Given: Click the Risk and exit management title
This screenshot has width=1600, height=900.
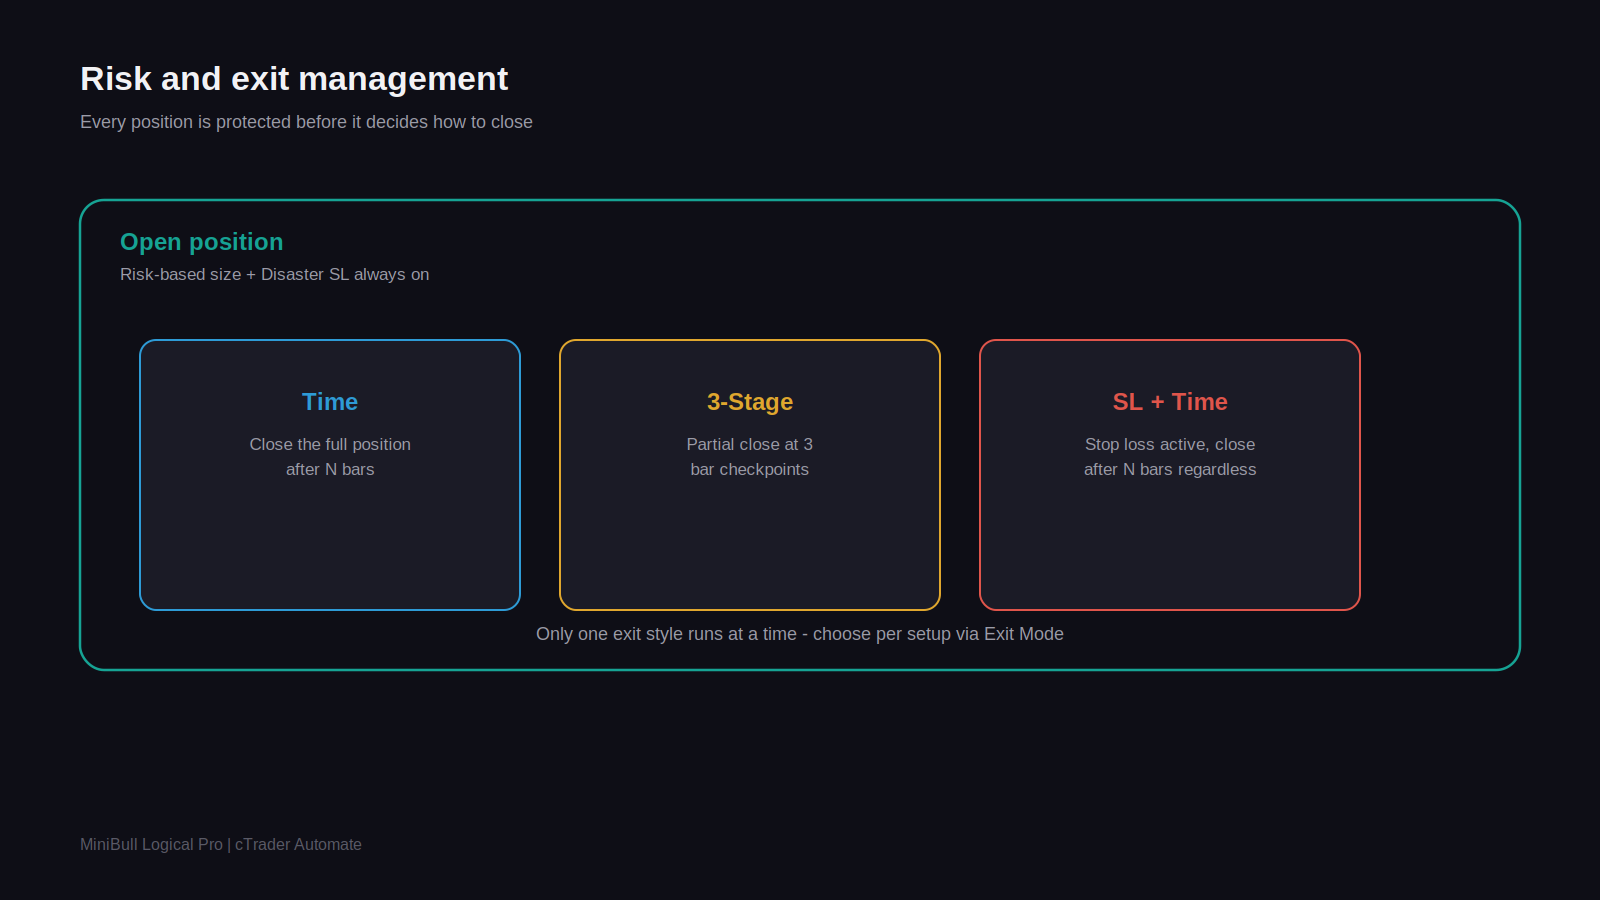Looking at the screenshot, I should point(294,79).
